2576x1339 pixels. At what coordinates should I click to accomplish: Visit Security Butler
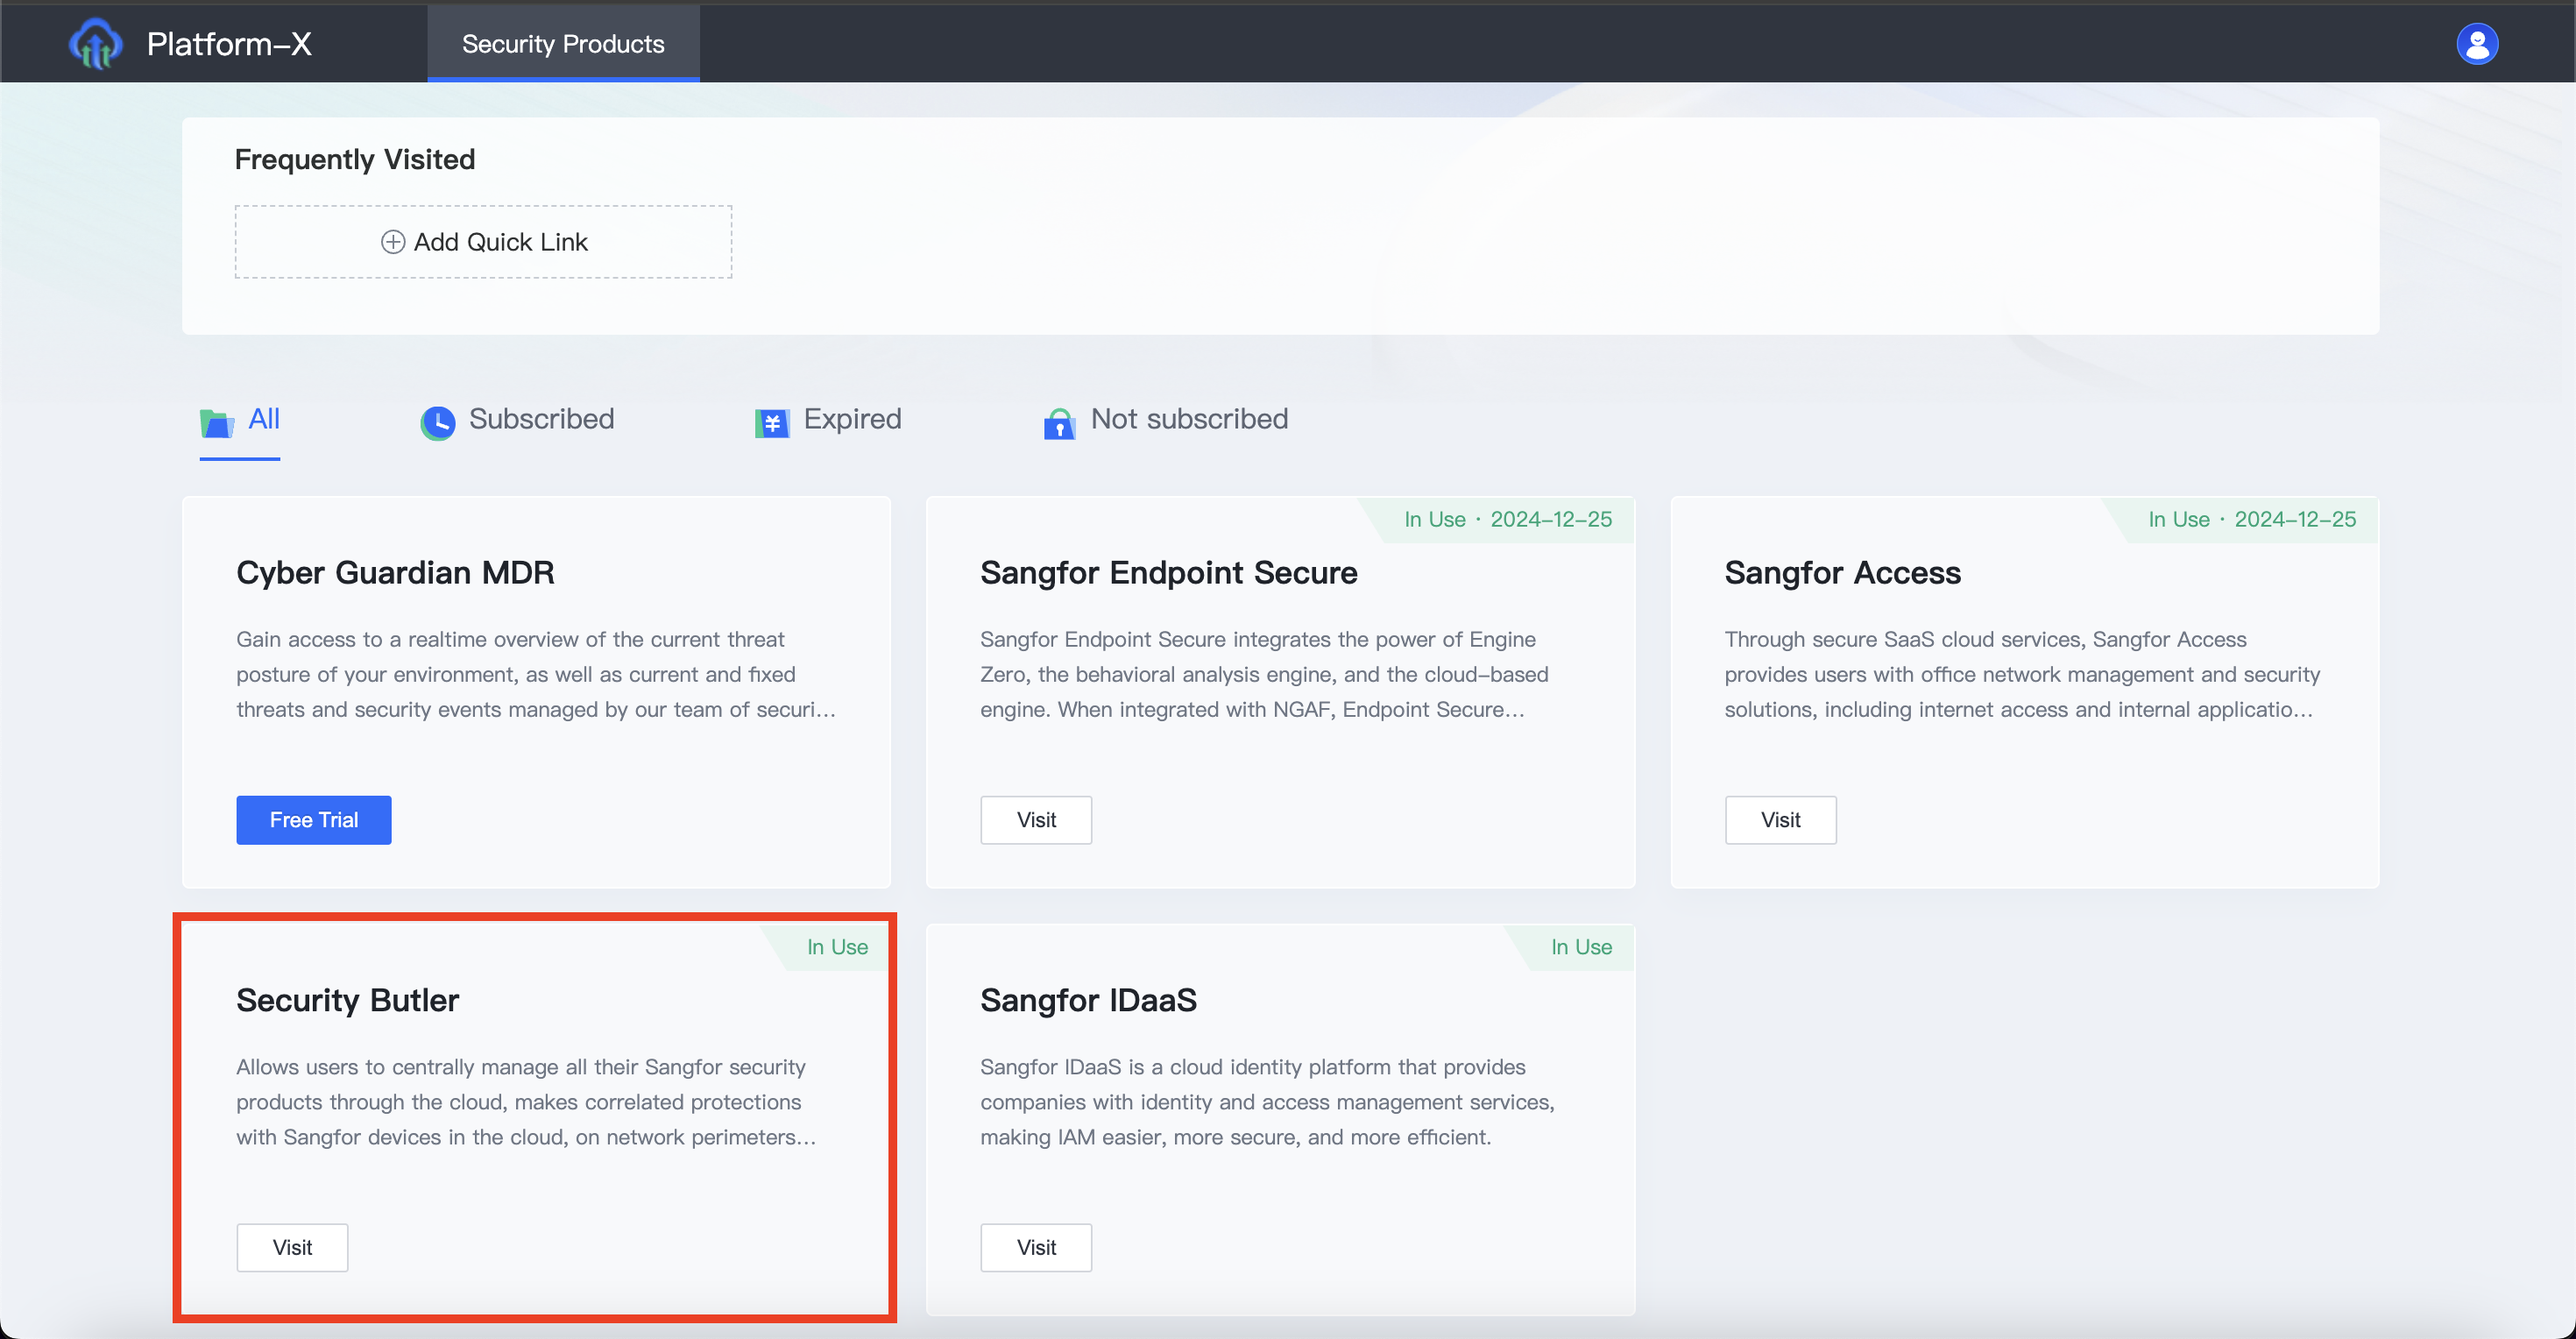292,1247
